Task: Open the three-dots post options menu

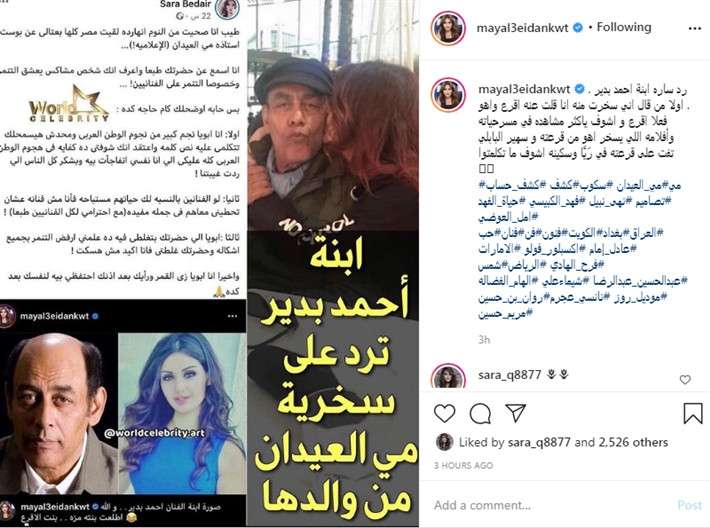Action: (694, 29)
